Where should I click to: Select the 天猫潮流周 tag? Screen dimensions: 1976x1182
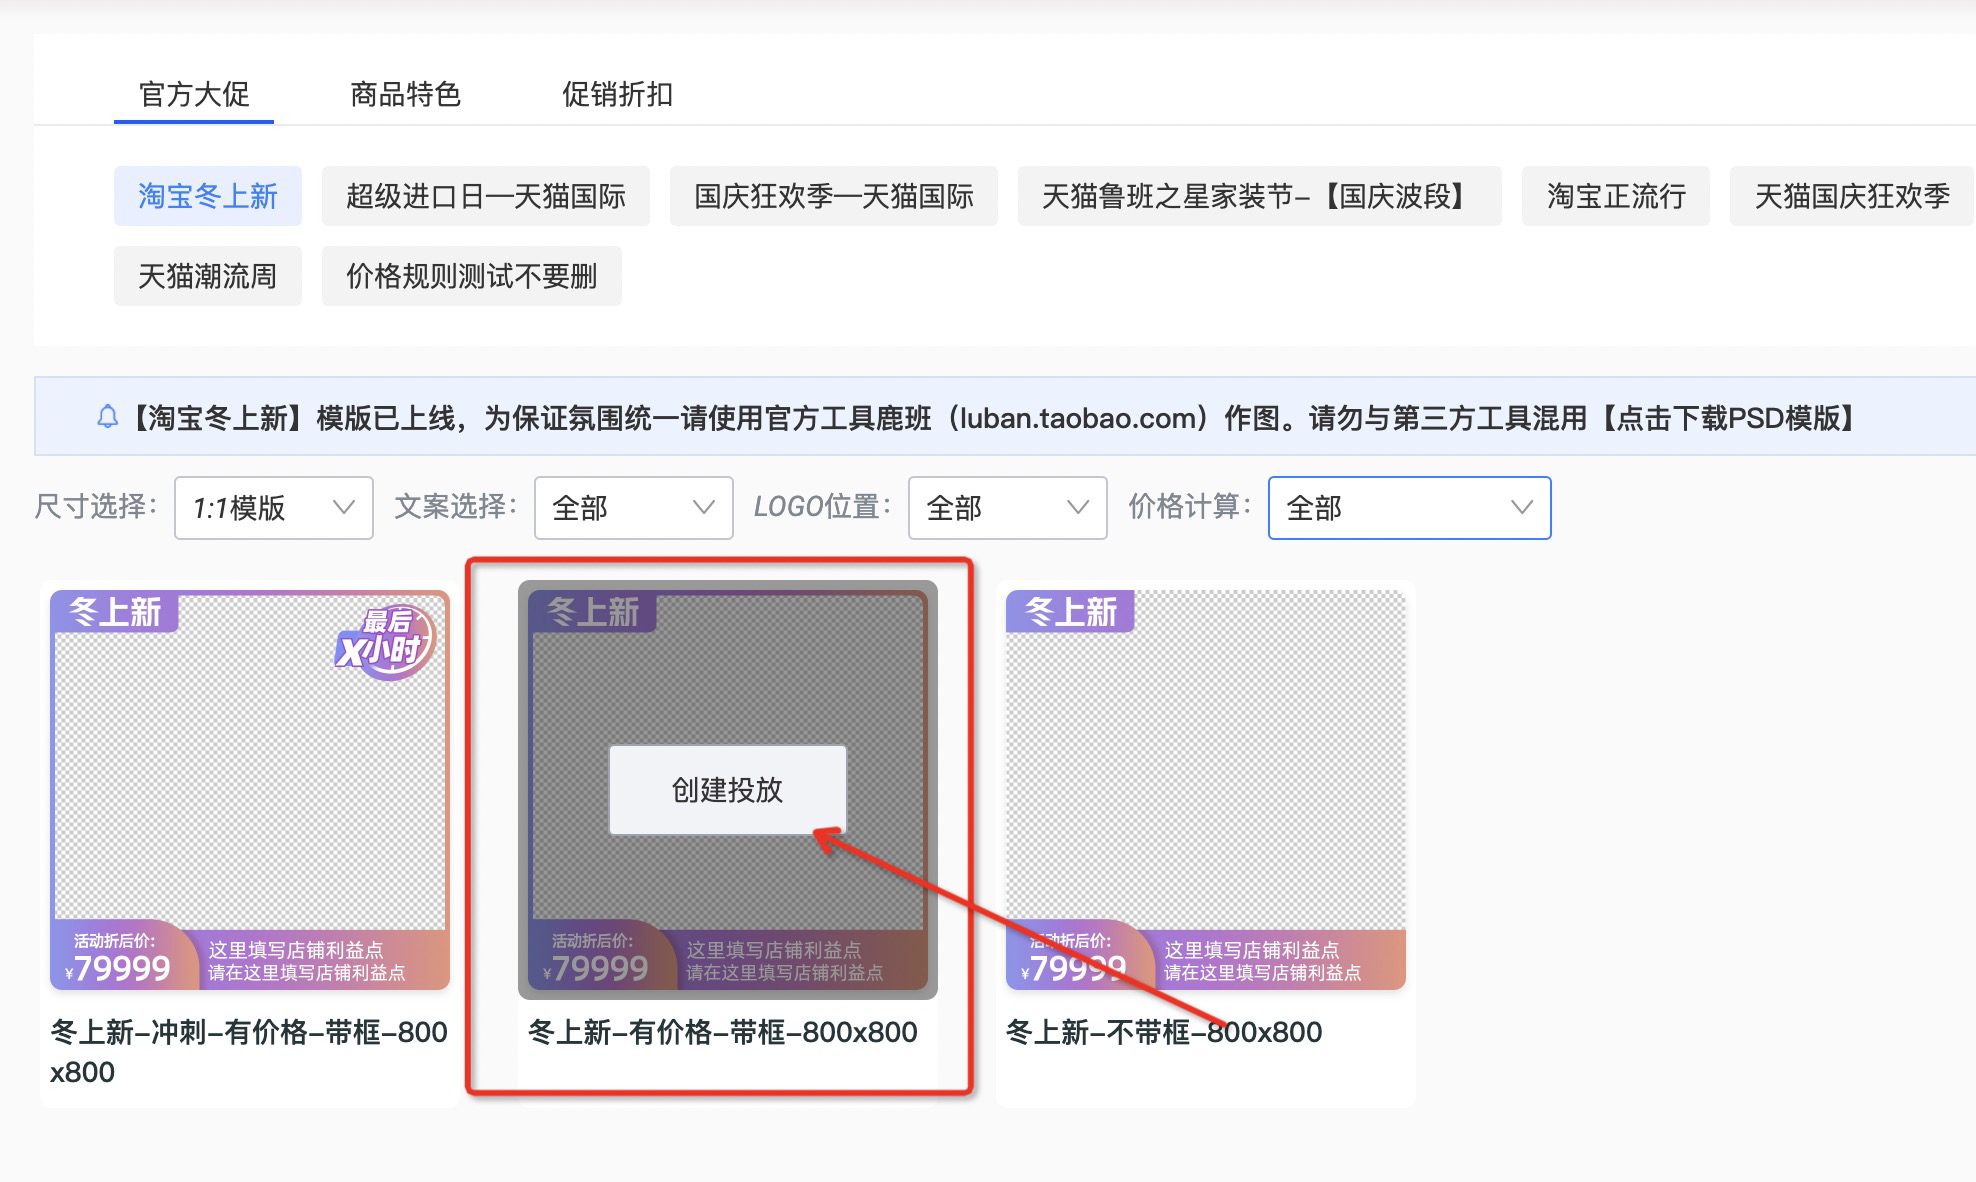coord(208,276)
